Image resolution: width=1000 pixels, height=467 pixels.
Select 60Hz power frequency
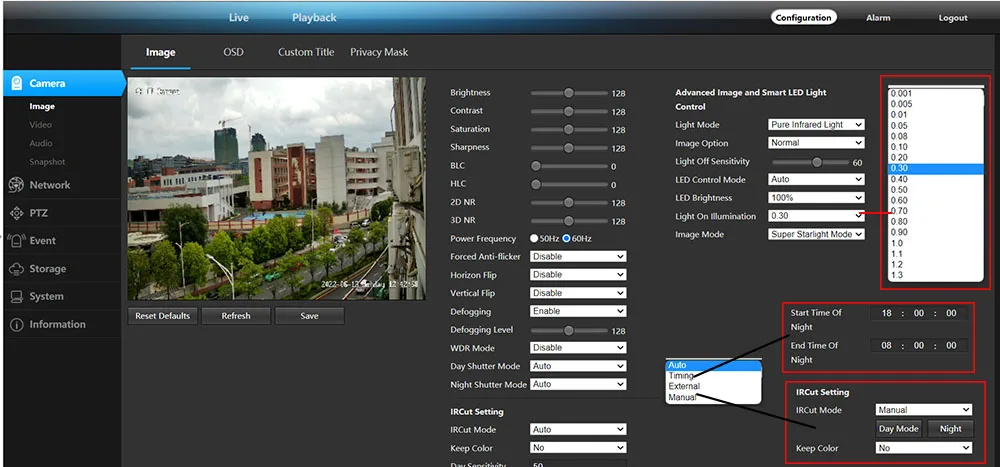pyautogui.click(x=567, y=239)
